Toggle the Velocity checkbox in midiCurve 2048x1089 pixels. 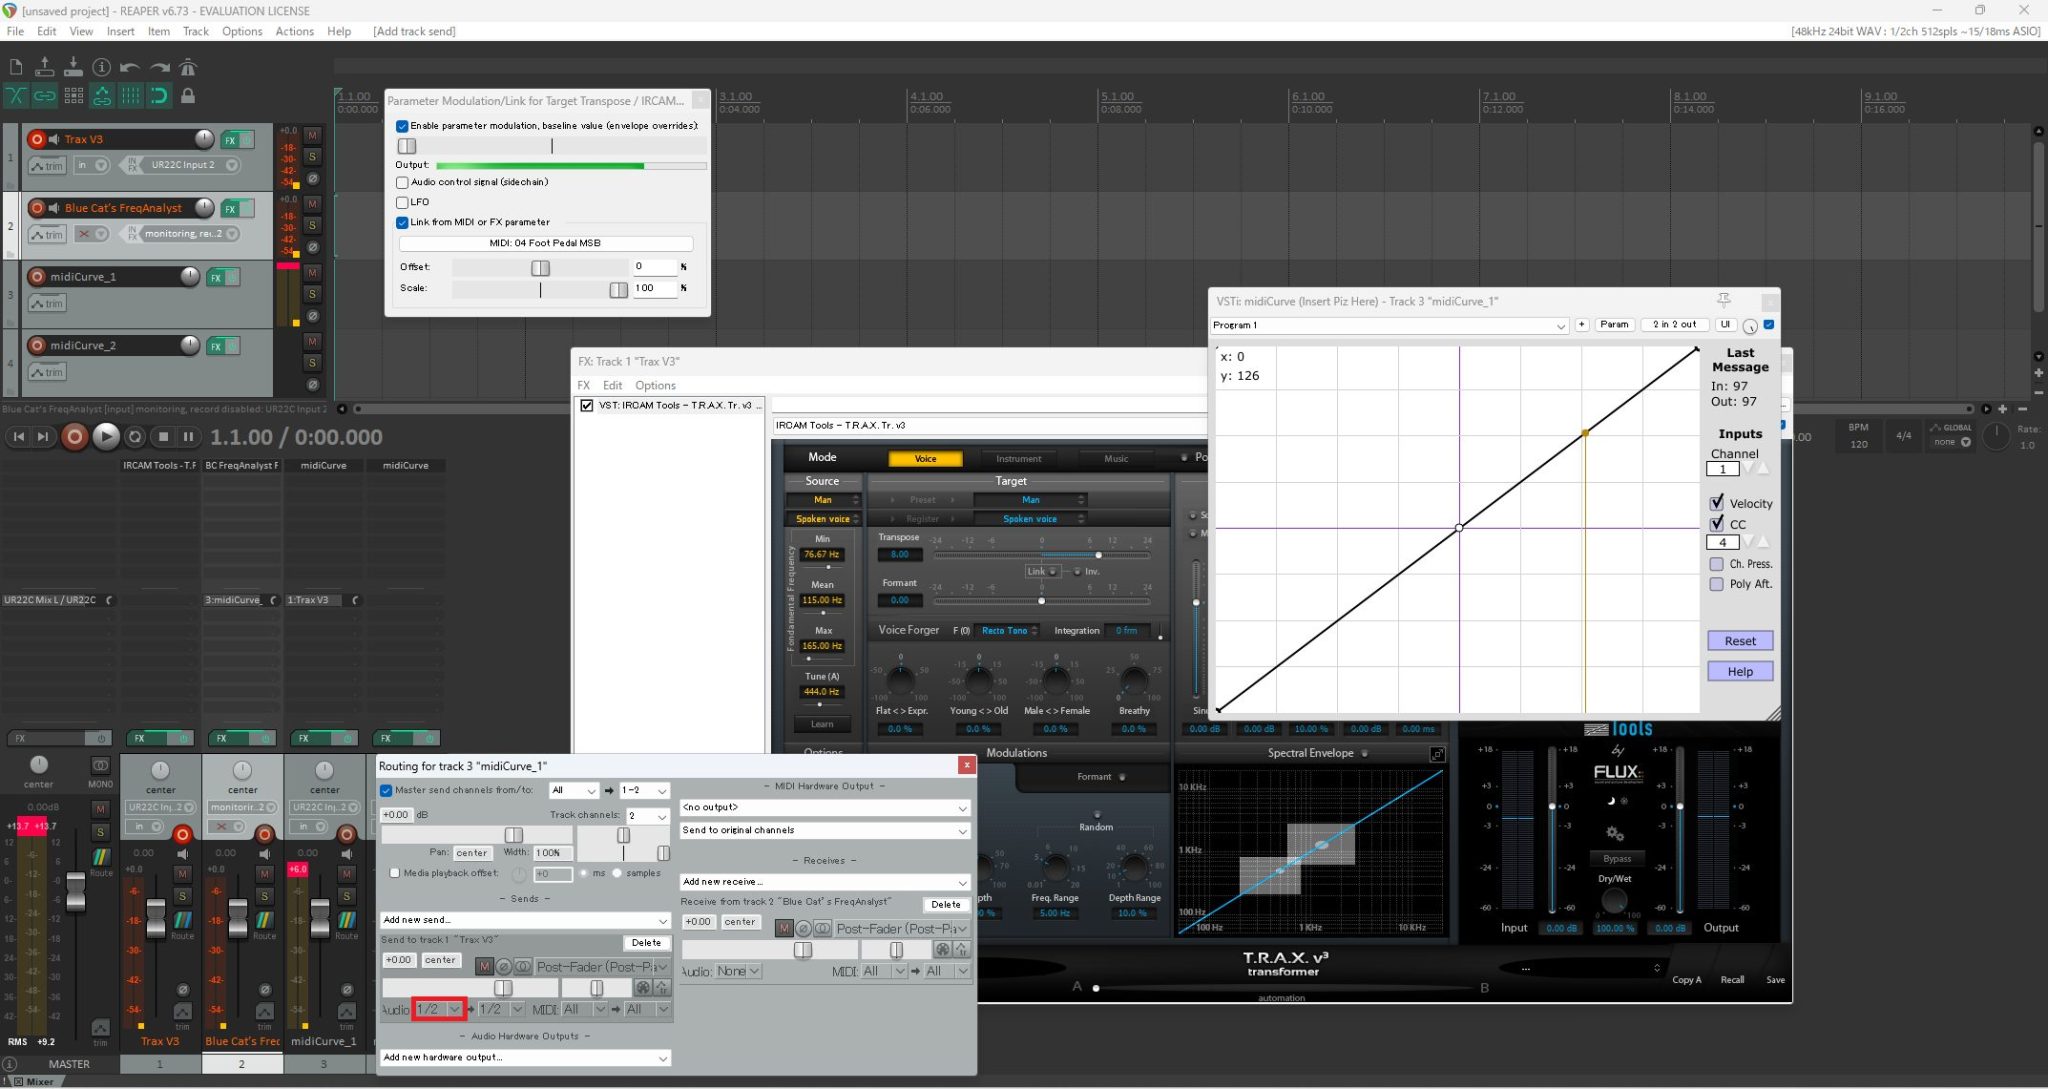[1717, 503]
